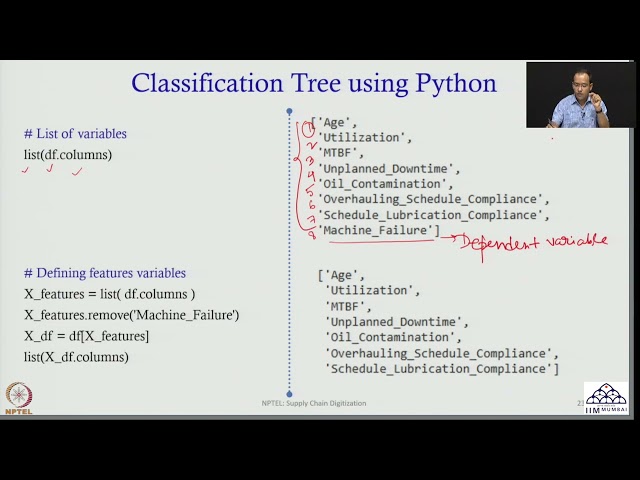
Task: Click 'Age' in the list containing Machine_Failure
Action: [334, 122]
